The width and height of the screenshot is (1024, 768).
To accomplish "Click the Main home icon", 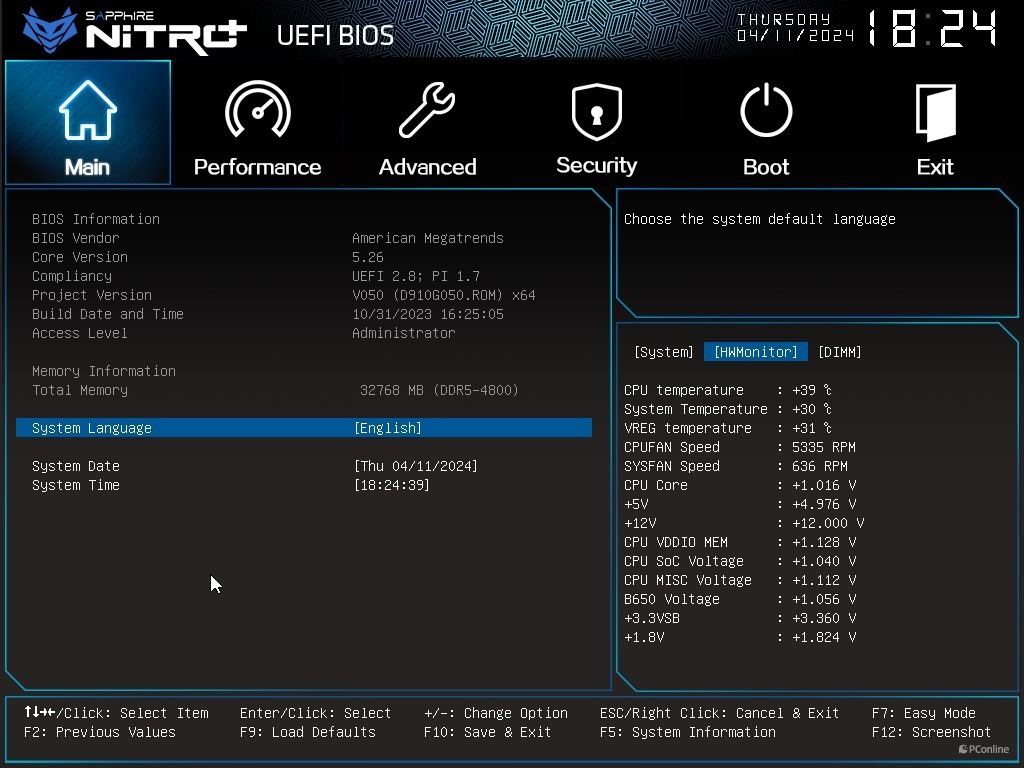I will [x=87, y=111].
